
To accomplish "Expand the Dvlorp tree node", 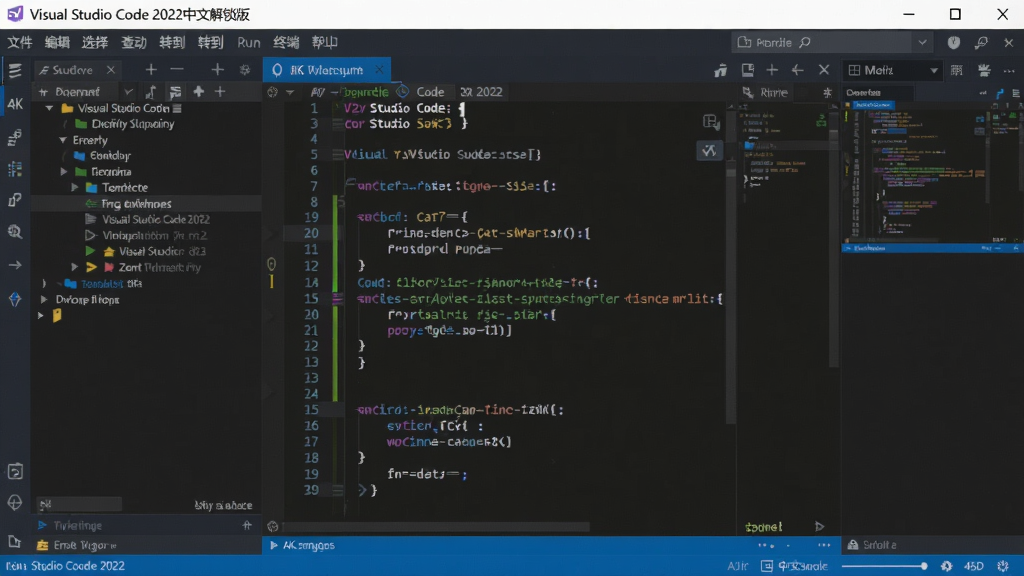I will (x=44, y=299).
